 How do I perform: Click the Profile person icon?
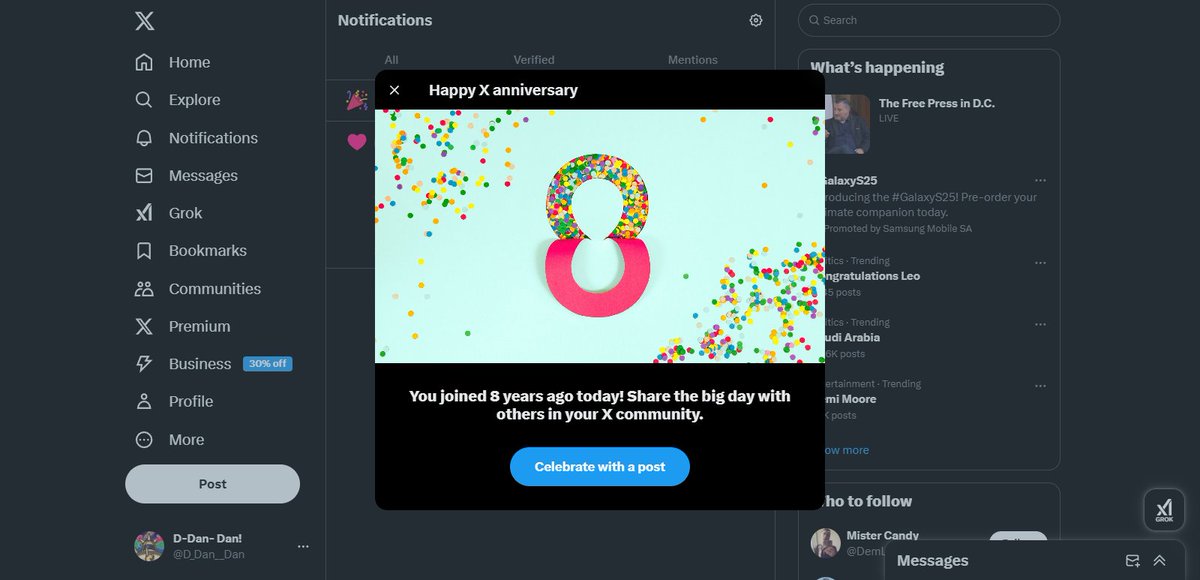click(144, 401)
